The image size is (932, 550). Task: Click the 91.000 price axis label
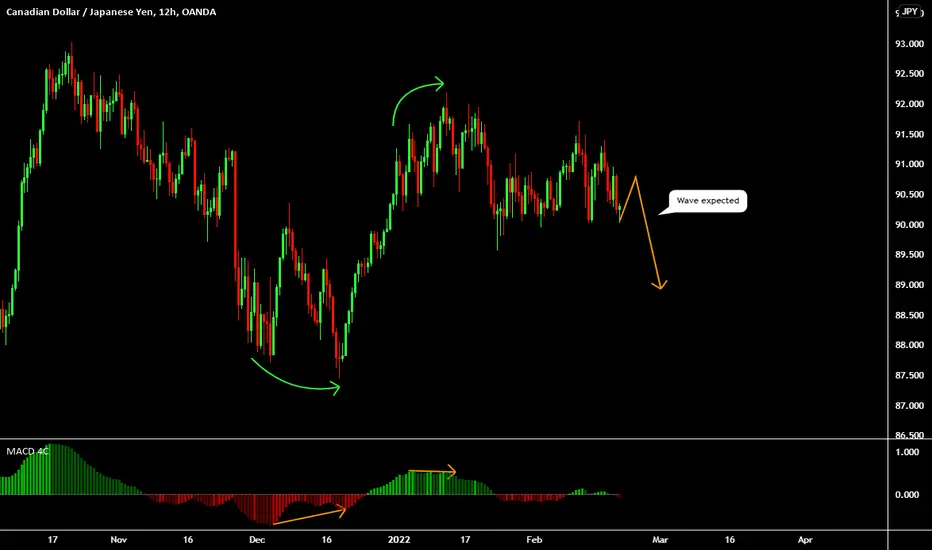coord(909,164)
